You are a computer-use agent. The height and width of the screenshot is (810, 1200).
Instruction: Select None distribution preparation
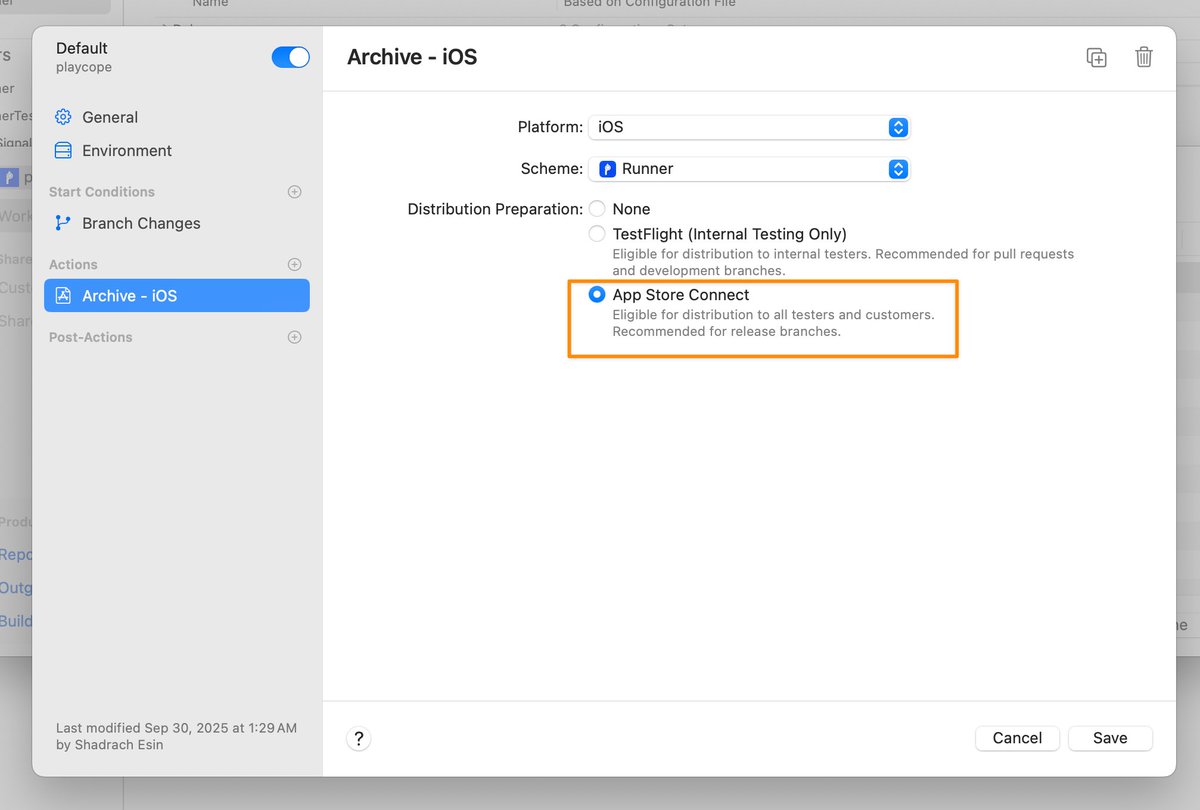pos(597,209)
